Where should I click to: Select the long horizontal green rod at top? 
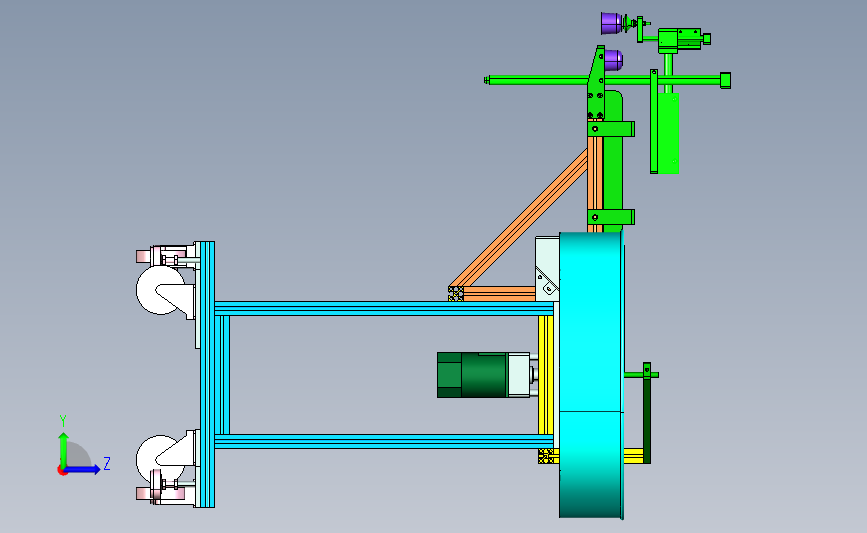click(x=607, y=81)
